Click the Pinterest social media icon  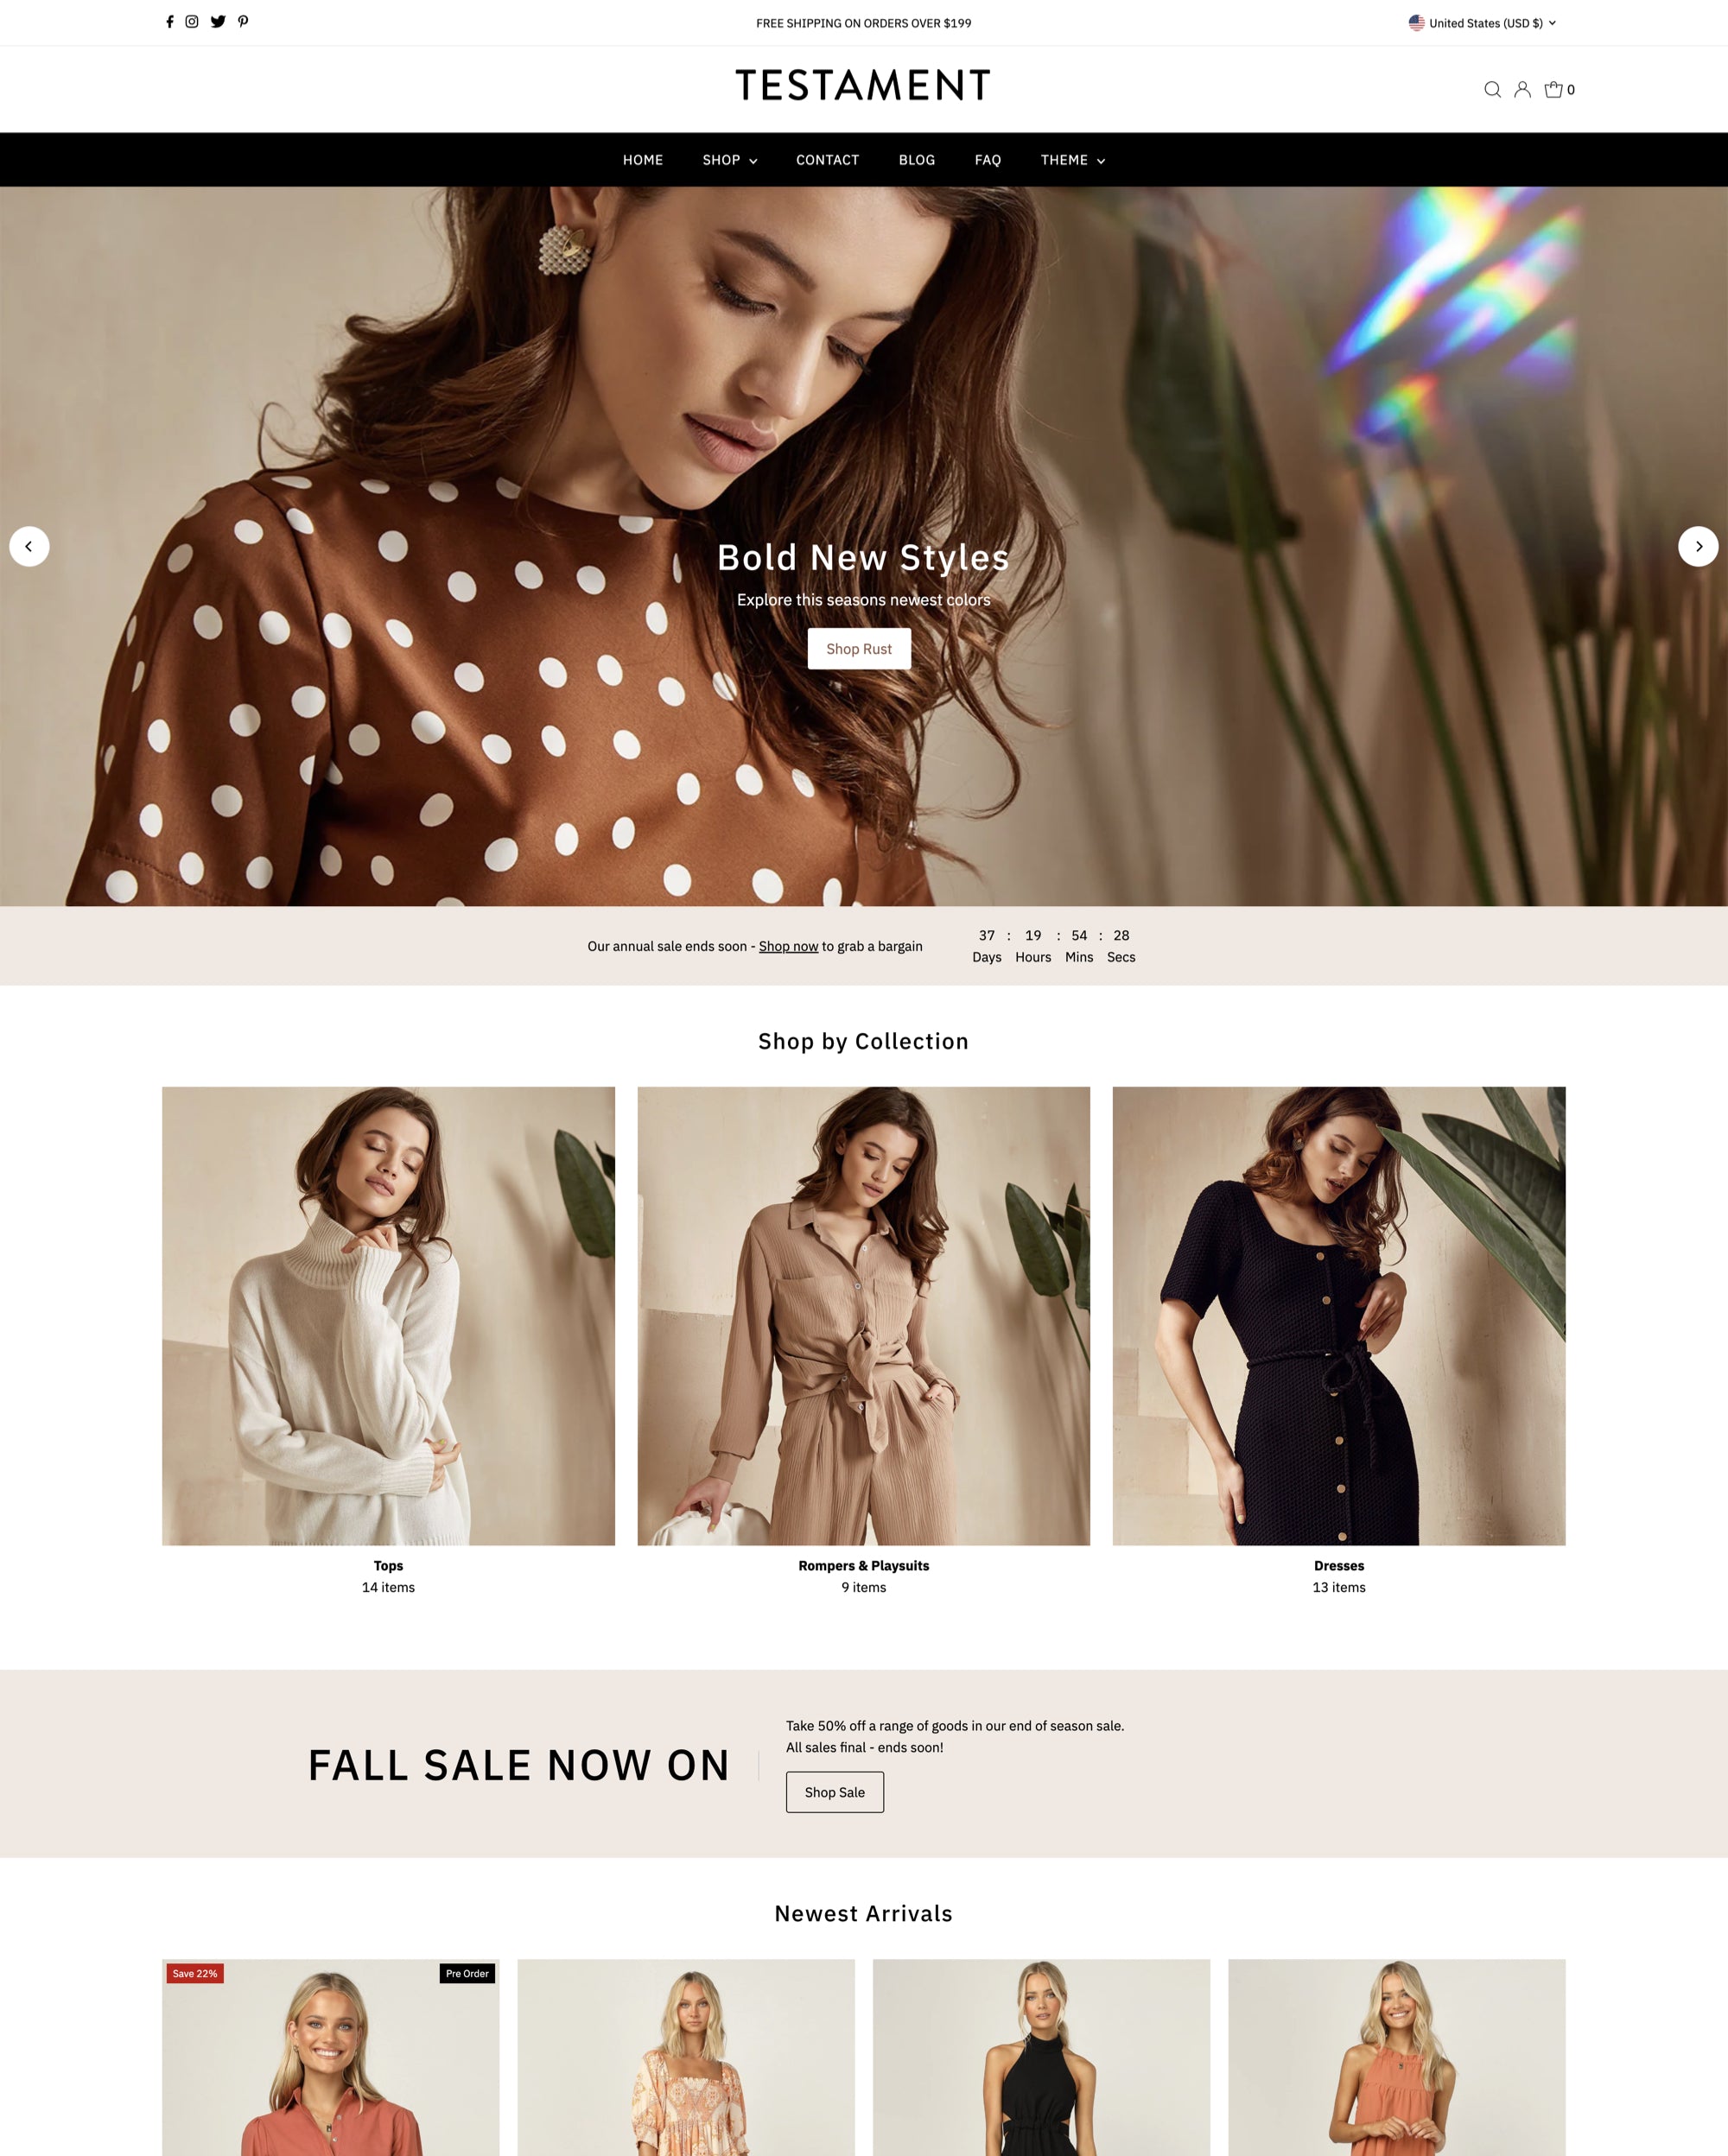coord(242,21)
